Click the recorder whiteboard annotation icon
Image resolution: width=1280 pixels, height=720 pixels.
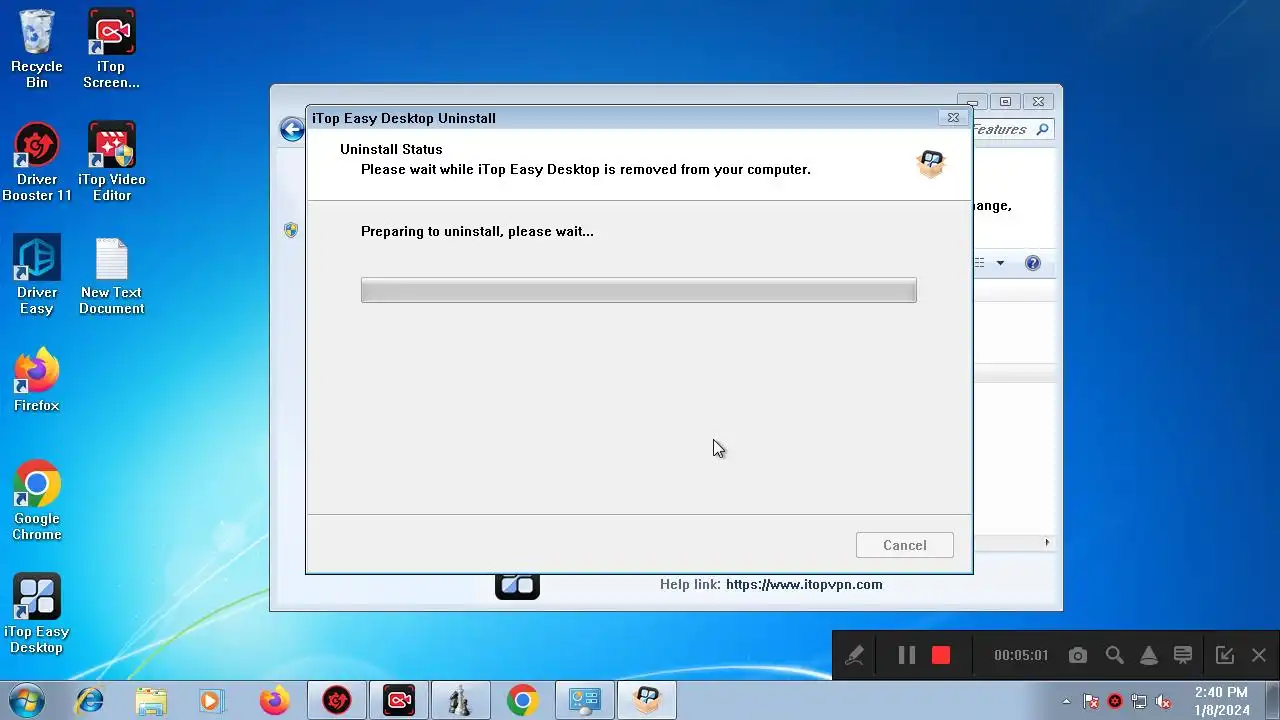[x=1183, y=655]
